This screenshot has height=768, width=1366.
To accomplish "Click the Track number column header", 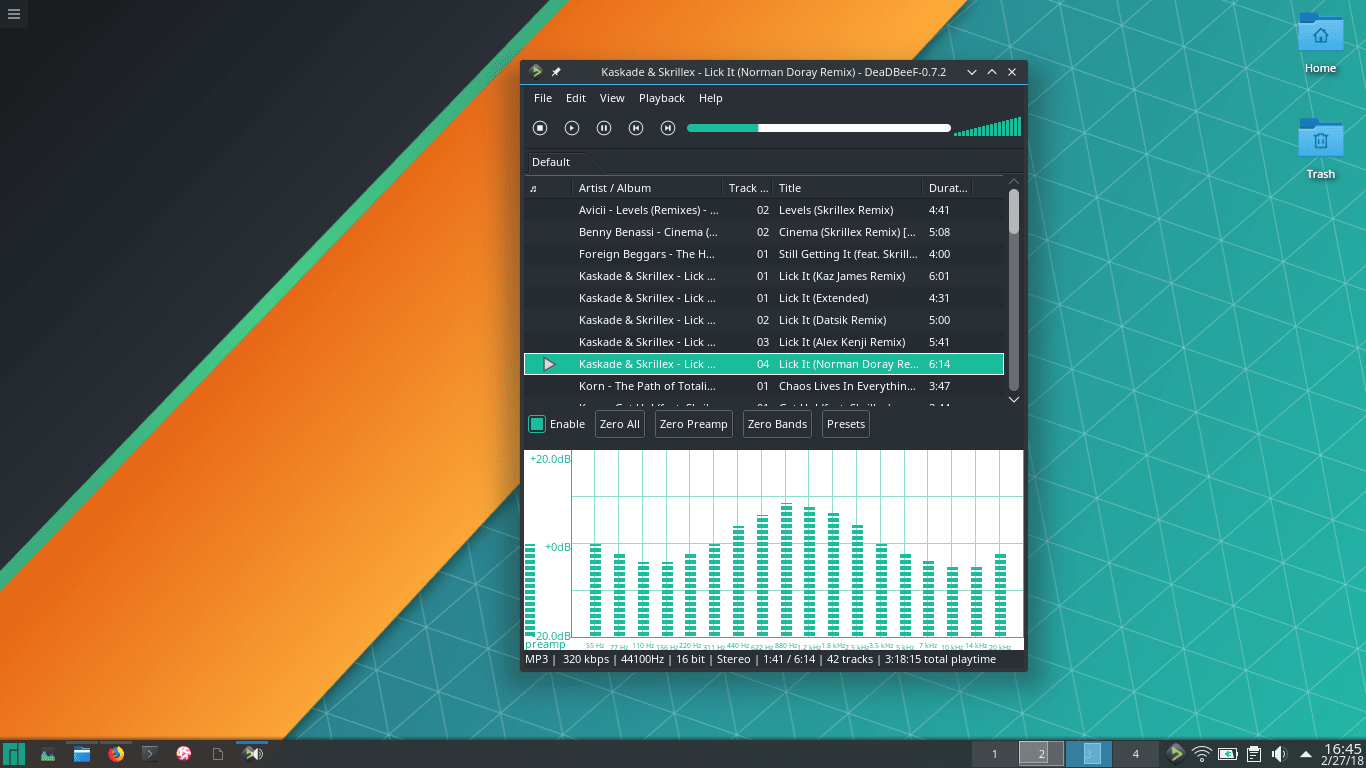I will (748, 188).
